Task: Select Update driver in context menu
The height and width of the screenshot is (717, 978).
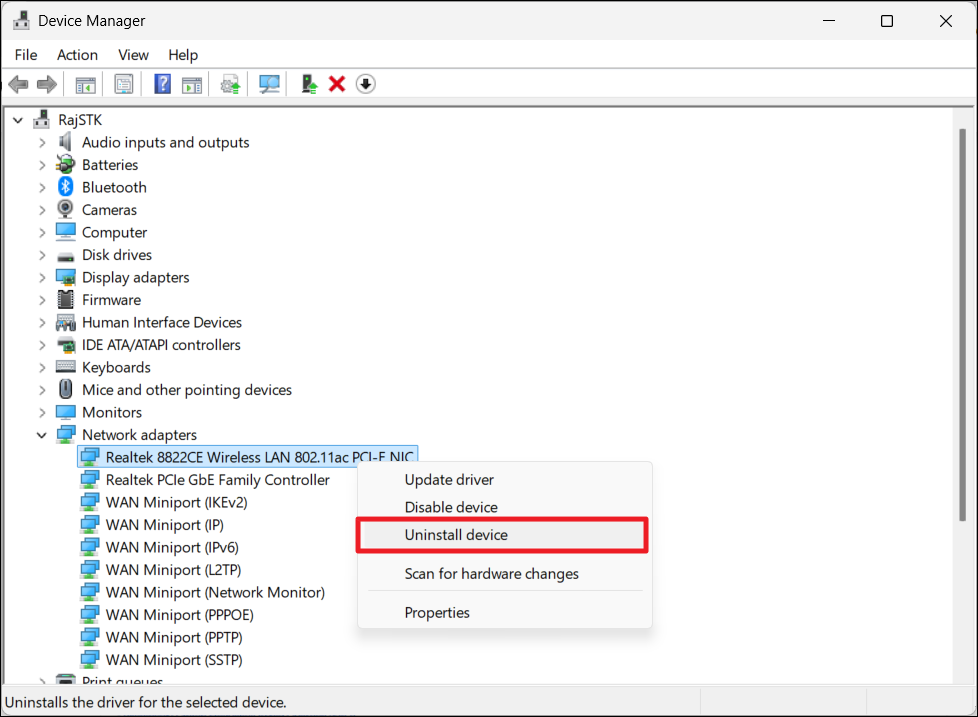Action: pyautogui.click(x=449, y=480)
